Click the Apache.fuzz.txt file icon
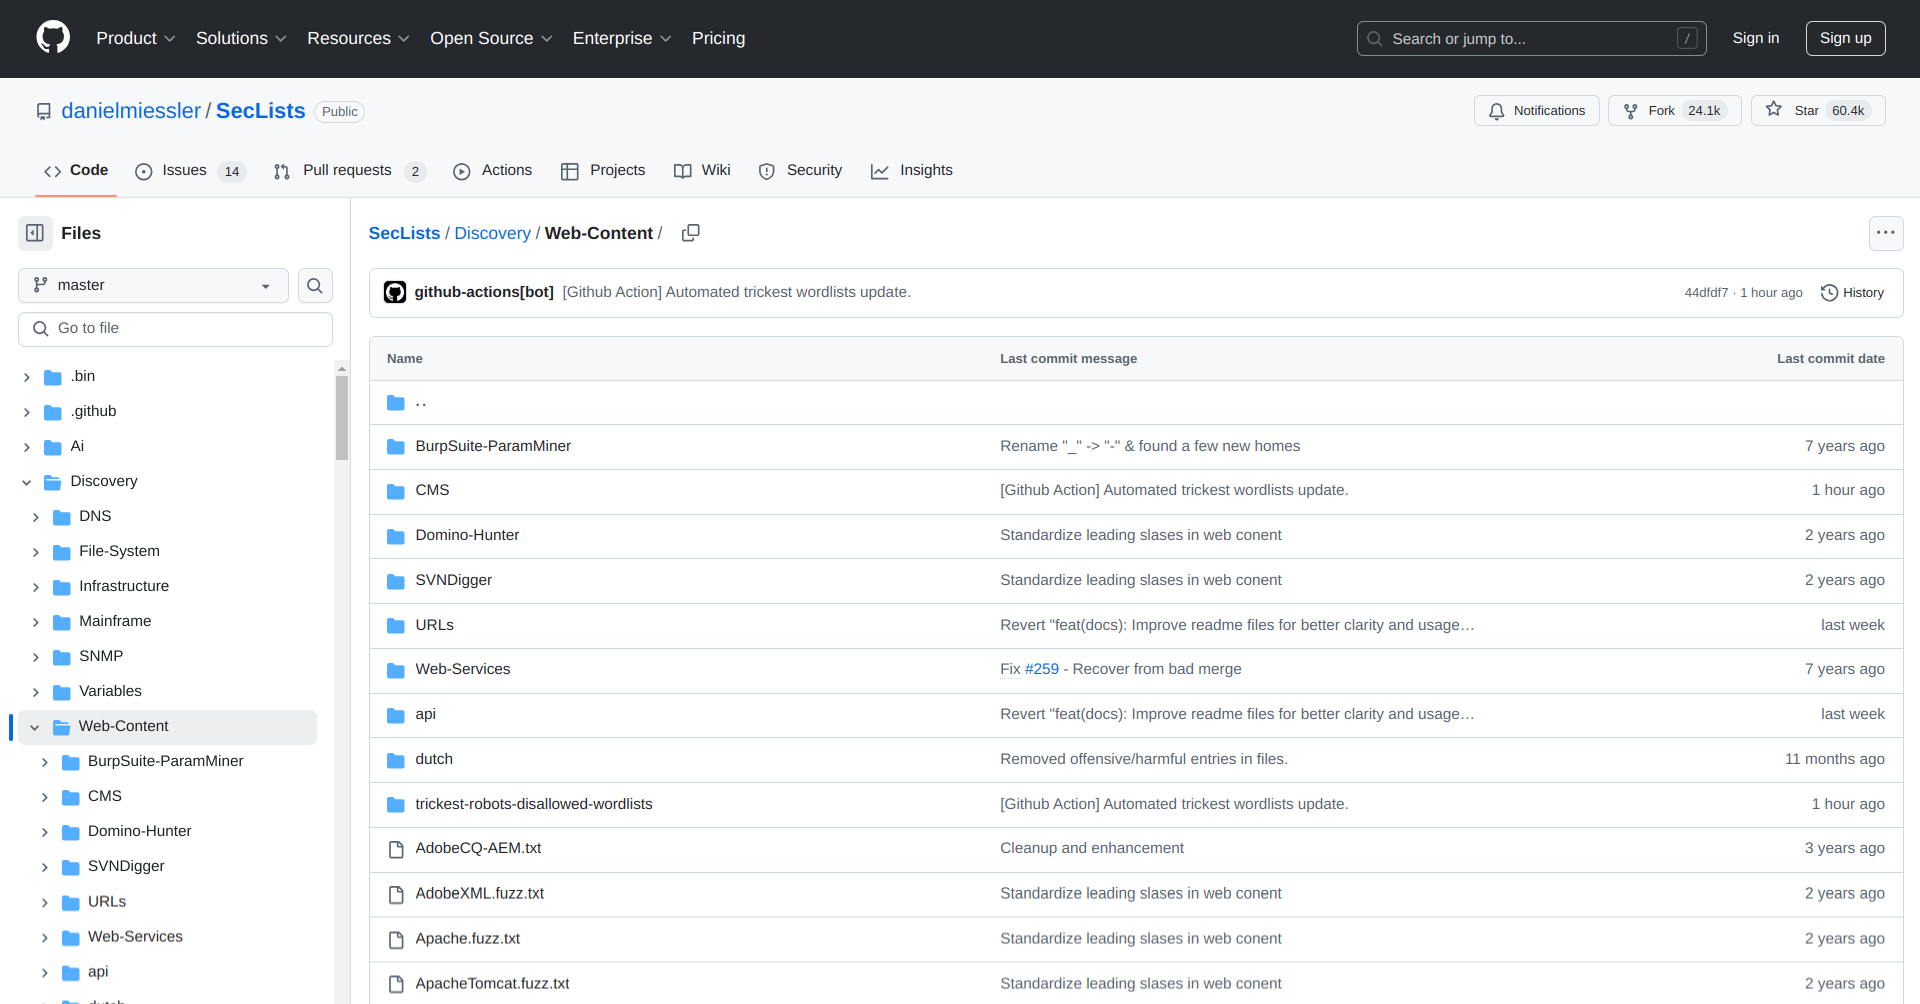This screenshot has height=1004, width=1920. pyautogui.click(x=396, y=939)
